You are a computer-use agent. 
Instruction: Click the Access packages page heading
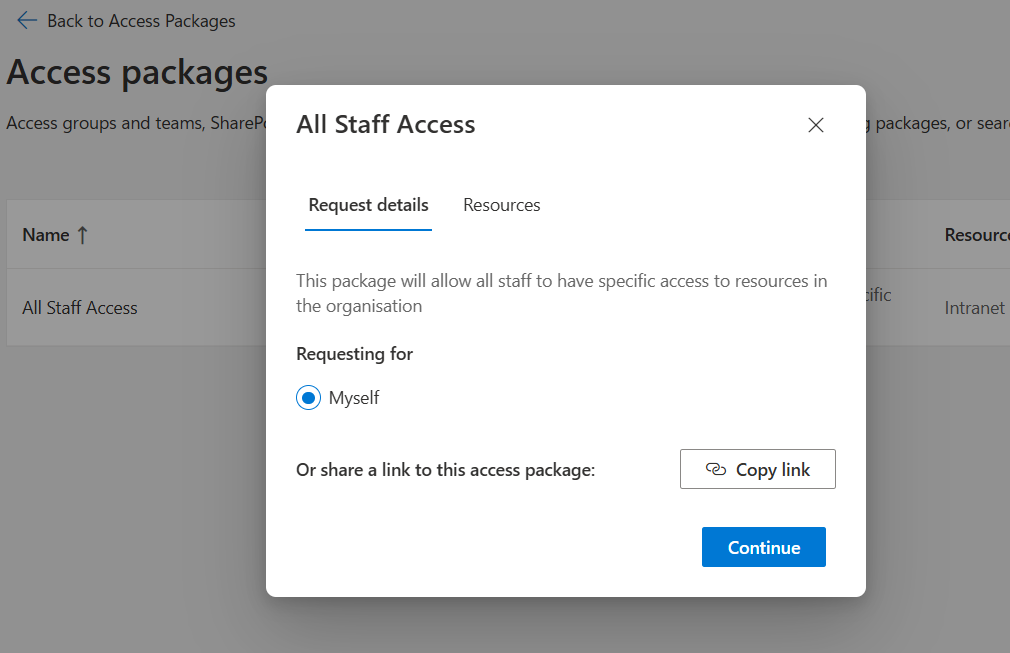pyautogui.click(x=137, y=71)
